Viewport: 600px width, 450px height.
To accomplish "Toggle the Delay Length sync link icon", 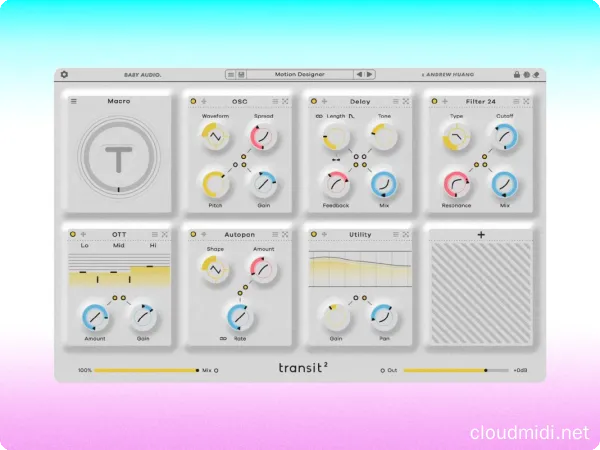I will click(319, 116).
